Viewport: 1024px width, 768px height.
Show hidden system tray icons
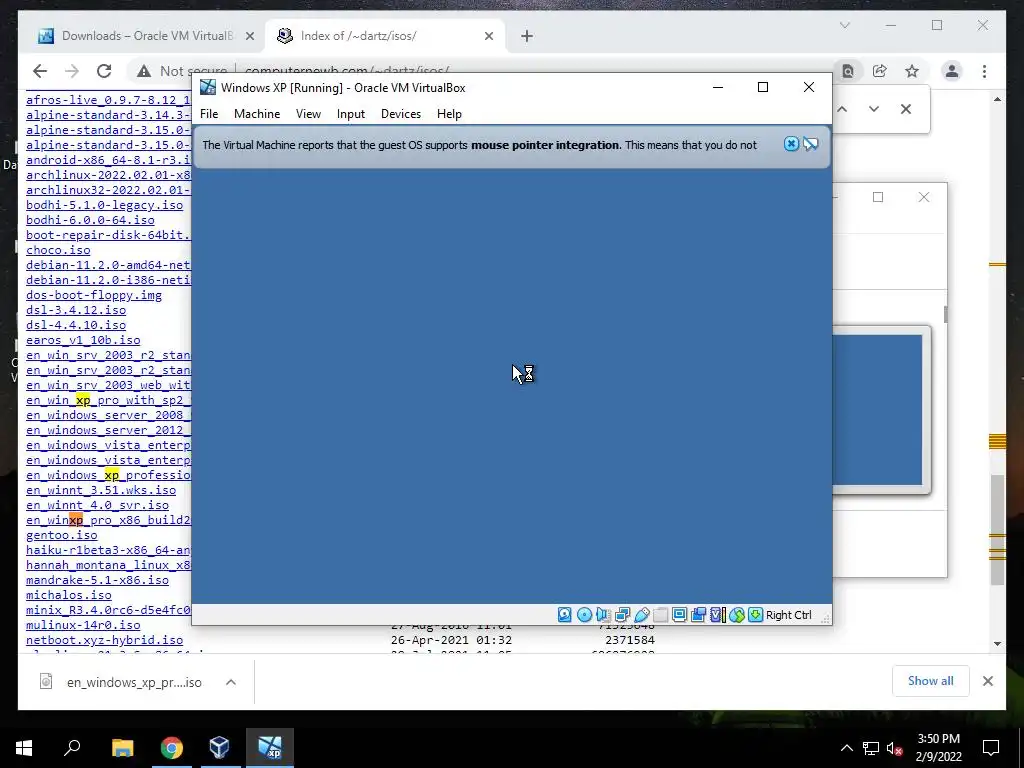pyautogui.click(x=846, y=748)
